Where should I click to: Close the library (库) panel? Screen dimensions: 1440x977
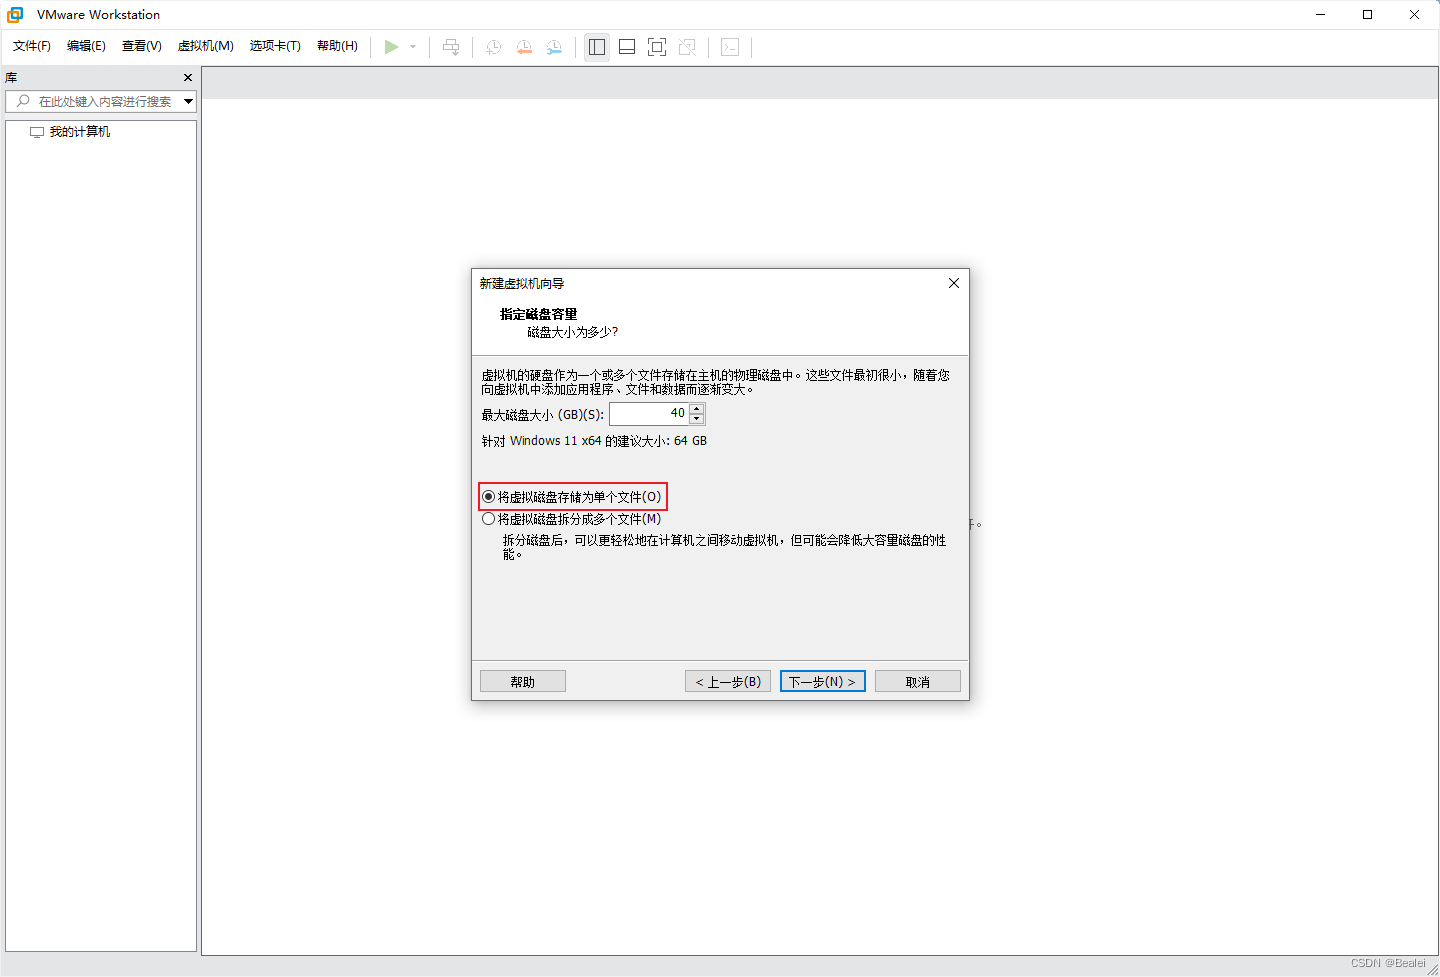point(188,77)
